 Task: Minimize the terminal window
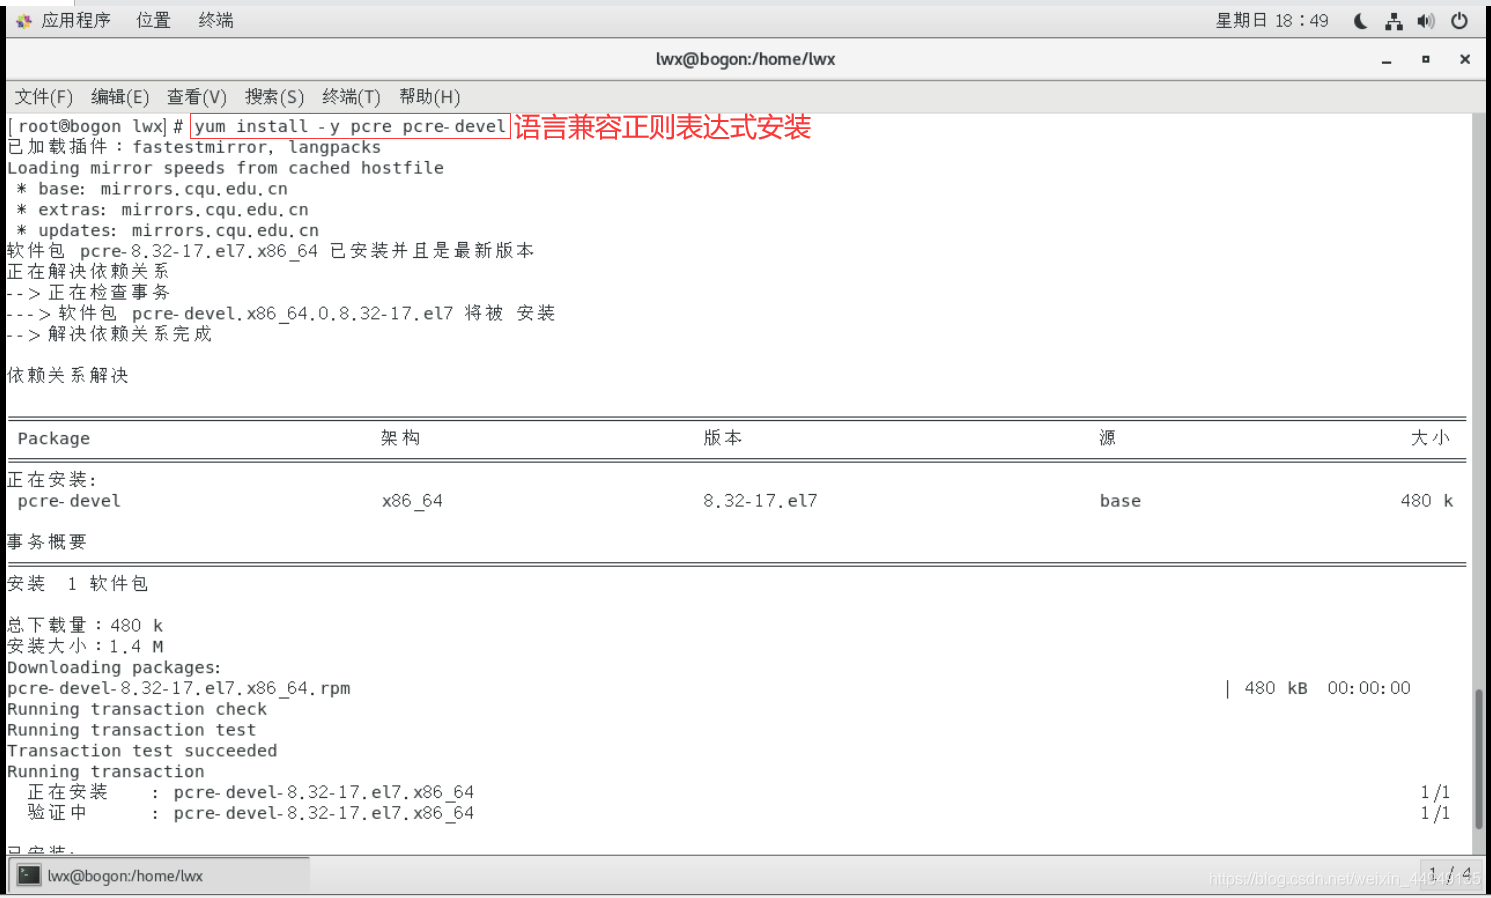[x=1386, y=60]
